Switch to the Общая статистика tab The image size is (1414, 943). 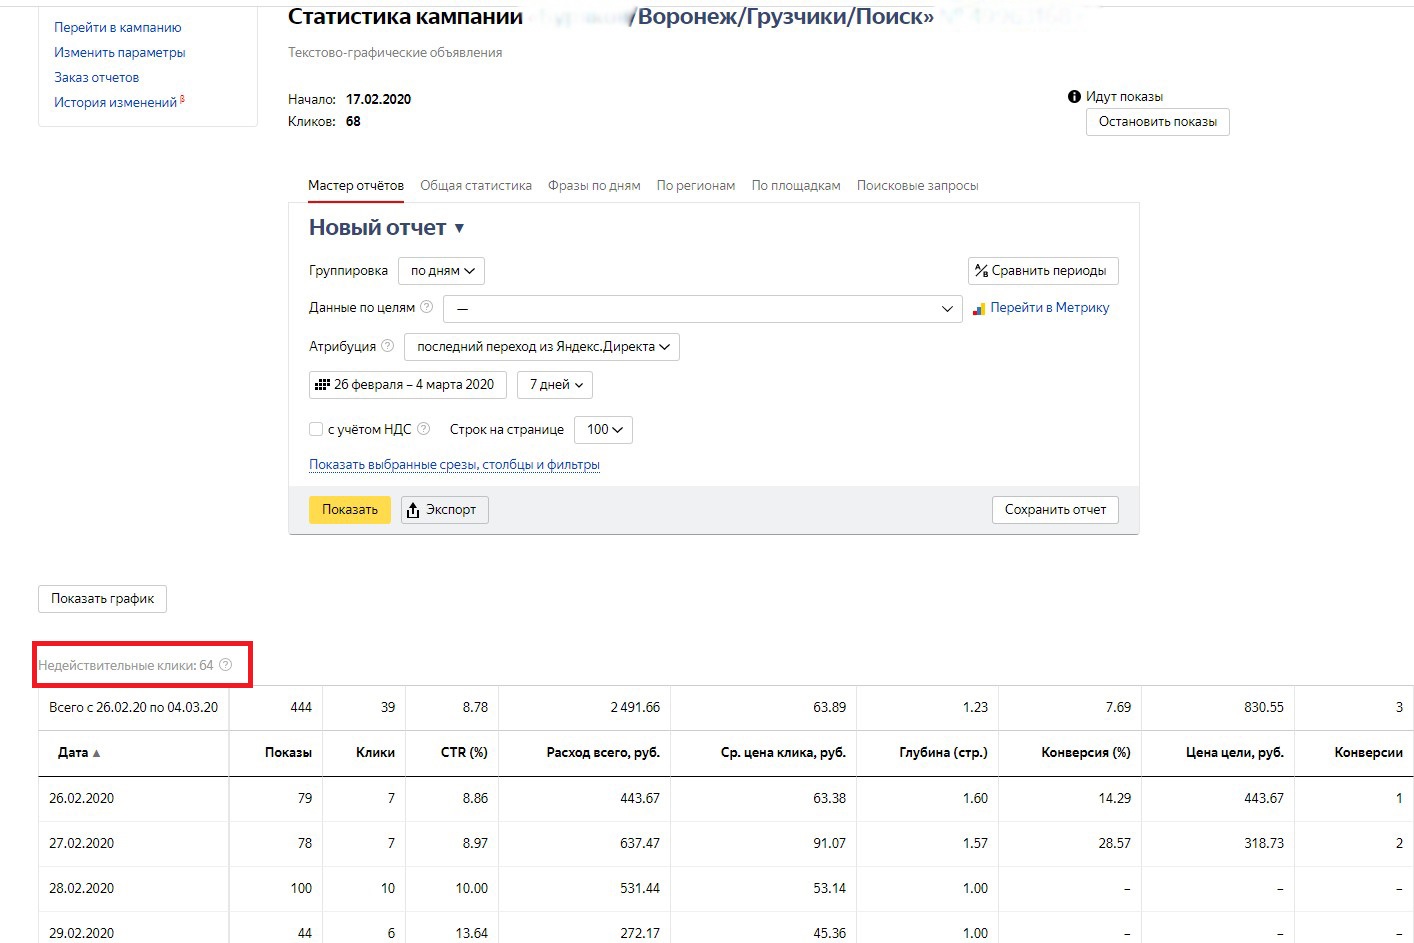(476, 186)
